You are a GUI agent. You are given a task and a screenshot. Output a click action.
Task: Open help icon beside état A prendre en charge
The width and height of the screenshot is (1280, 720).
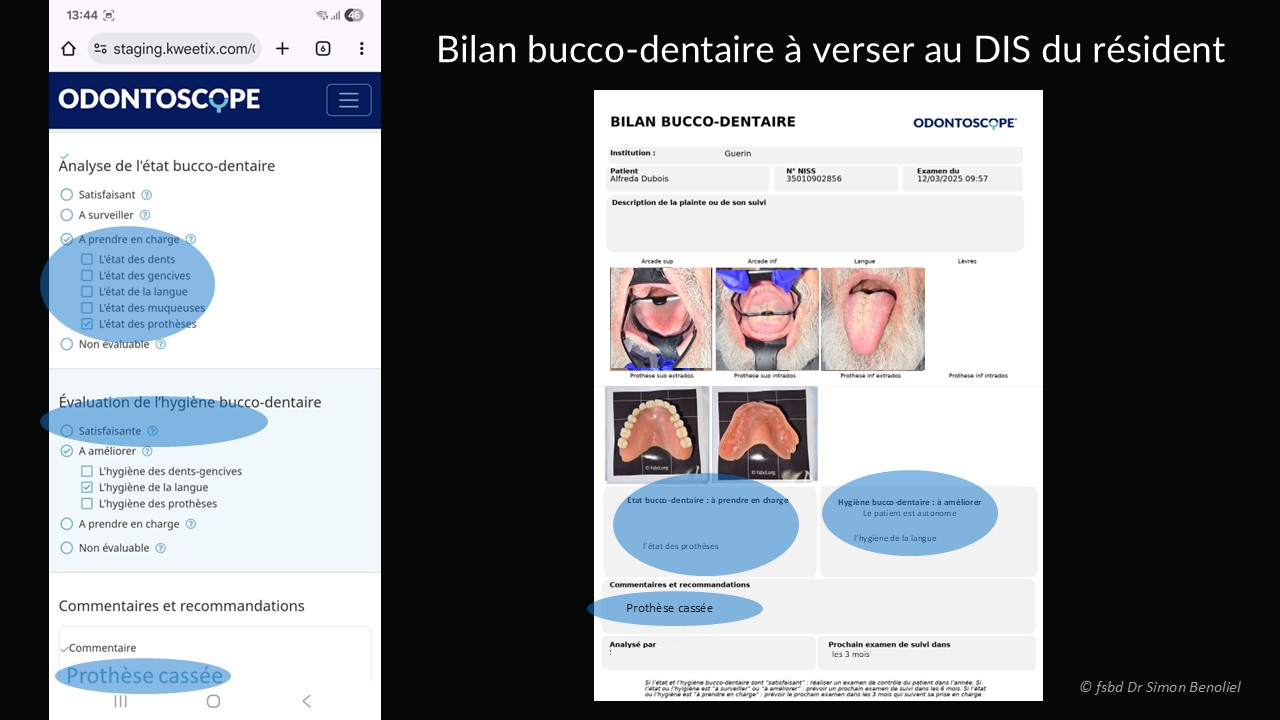tap(190, 239)
